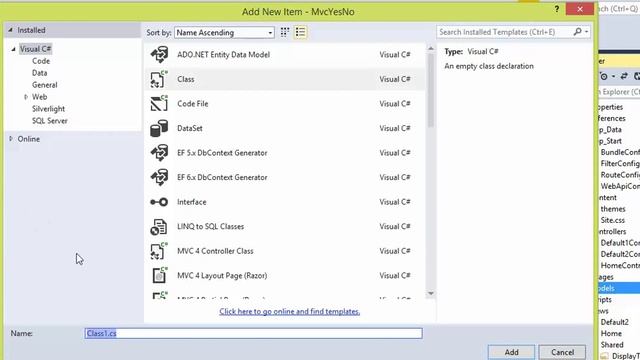Image resolution: width=640 pixels, height=360 pixels.
Task: Click the Installed header label
Action: point(31,30)
